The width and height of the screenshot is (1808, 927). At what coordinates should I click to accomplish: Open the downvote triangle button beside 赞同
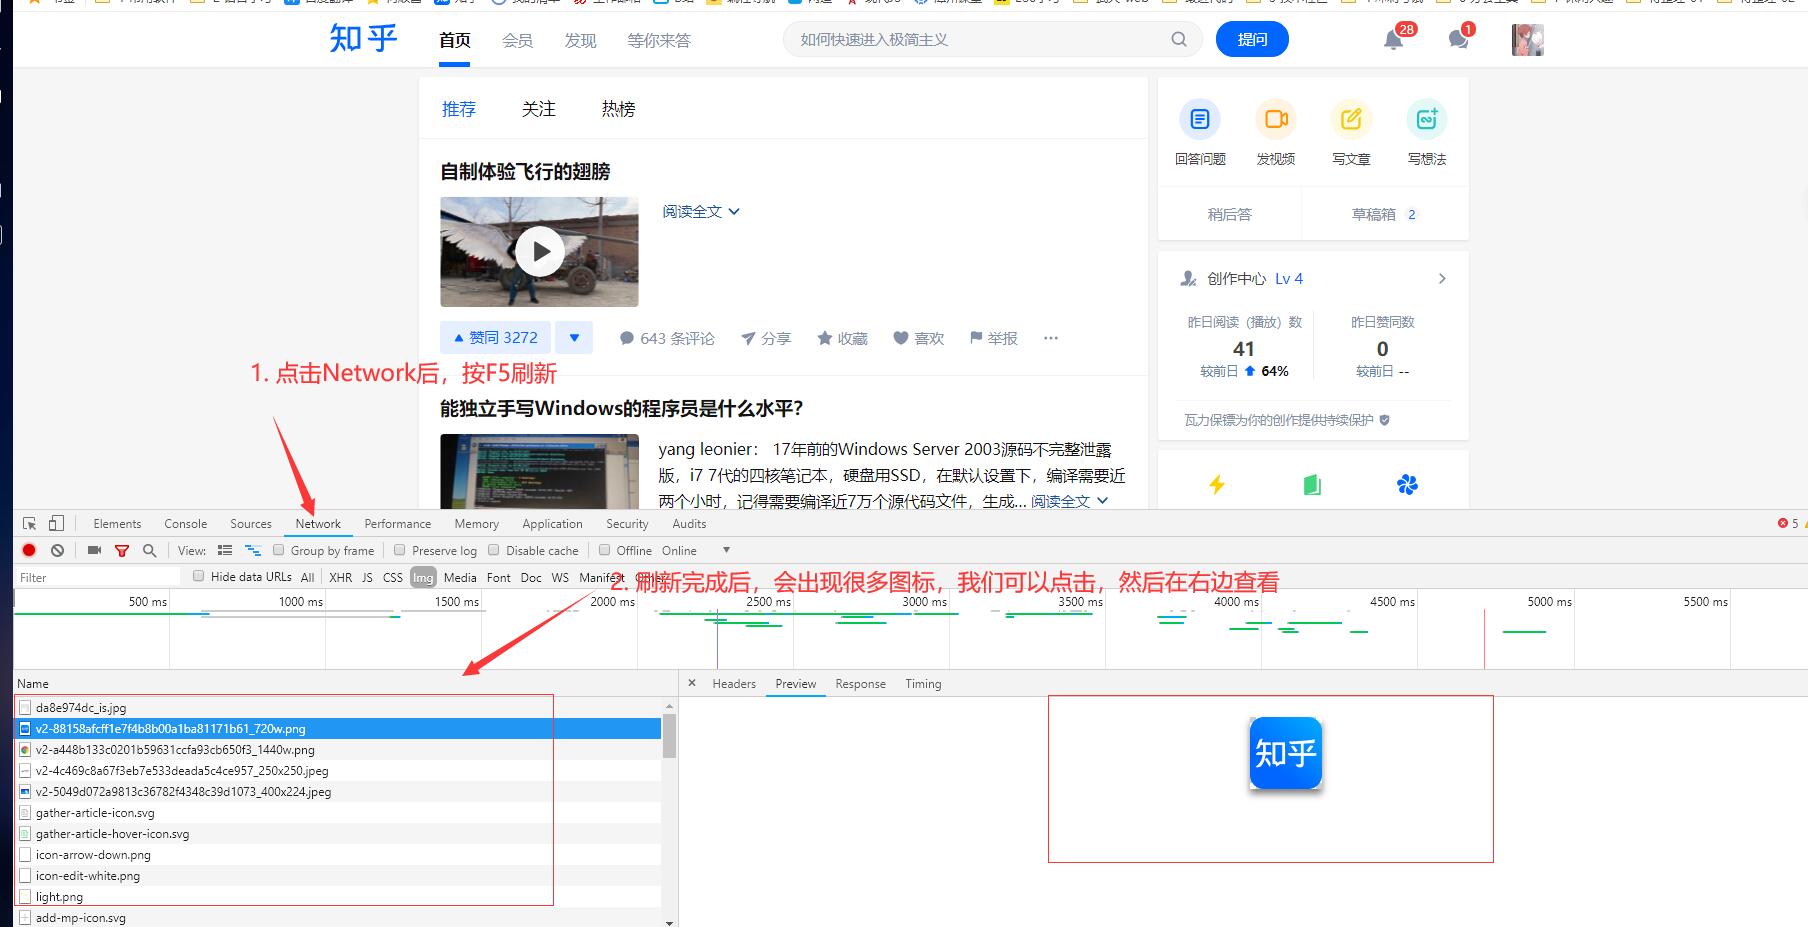(x=574, y=338)
